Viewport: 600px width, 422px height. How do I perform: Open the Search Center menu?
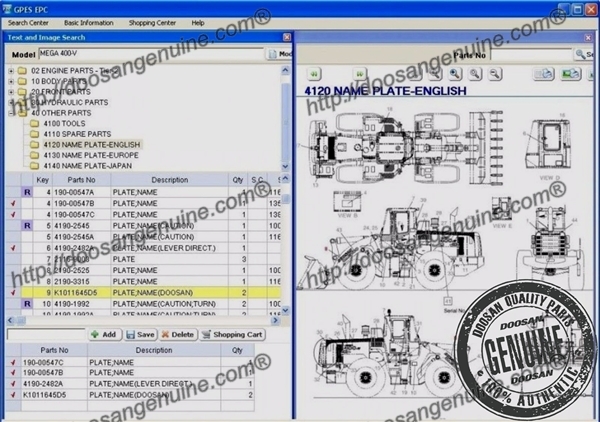(28, 21)
